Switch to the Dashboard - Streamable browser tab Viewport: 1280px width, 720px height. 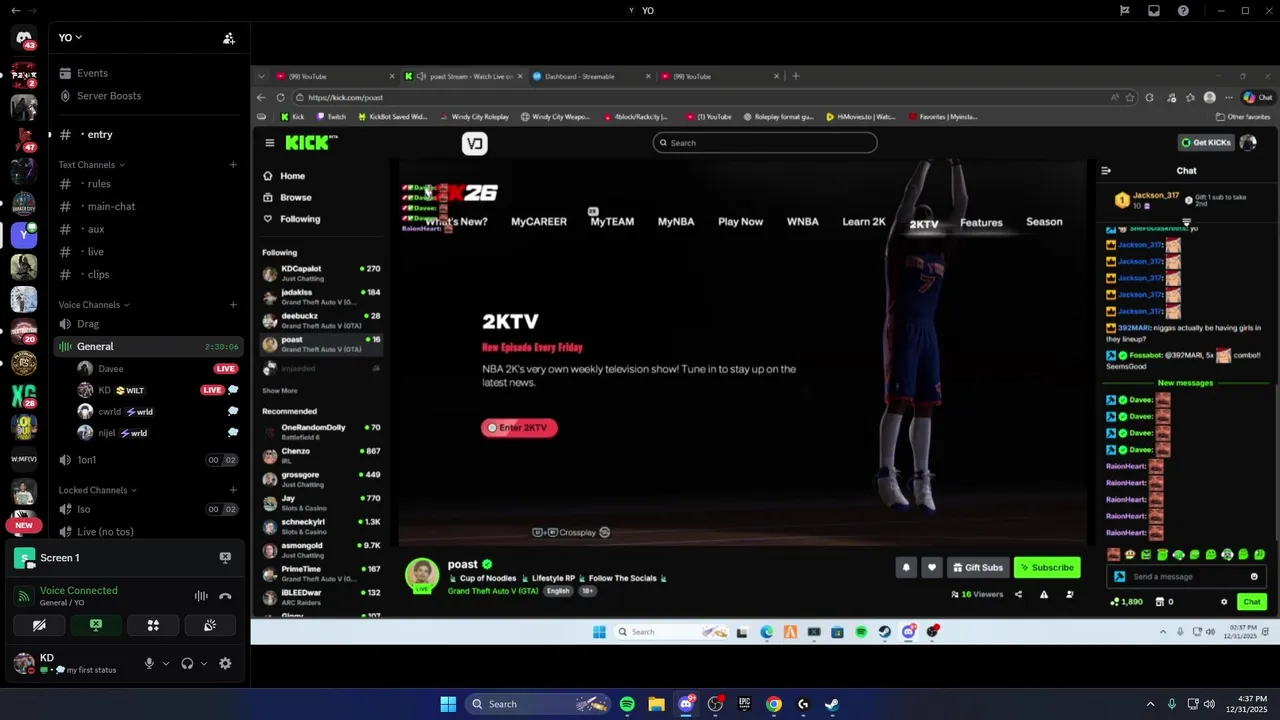click(592, 76)
